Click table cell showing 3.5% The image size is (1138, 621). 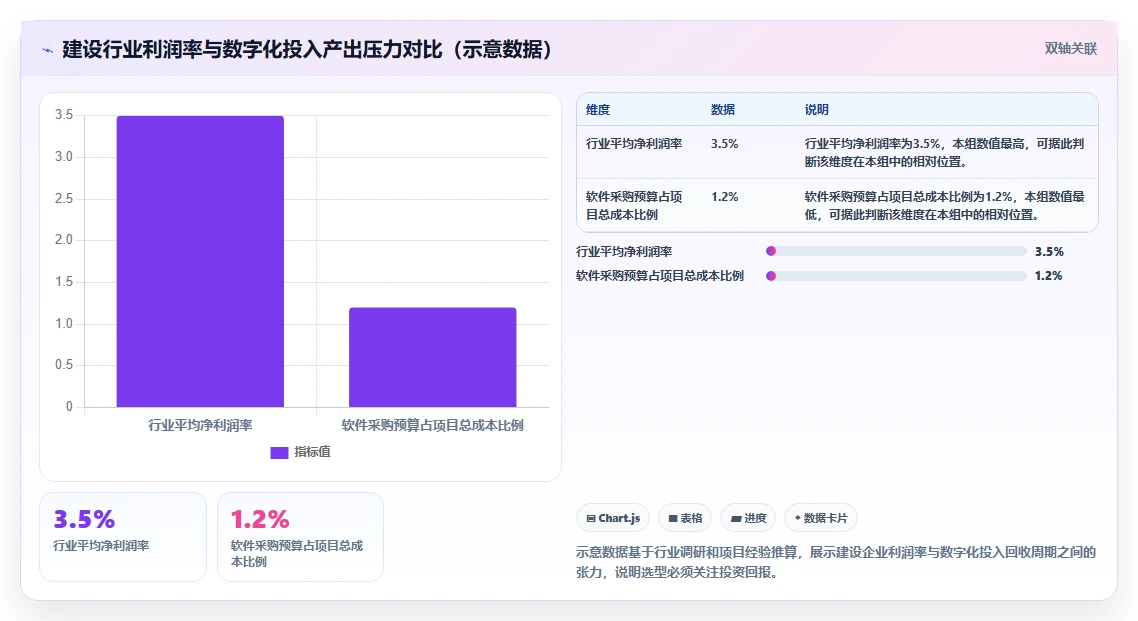724,144
